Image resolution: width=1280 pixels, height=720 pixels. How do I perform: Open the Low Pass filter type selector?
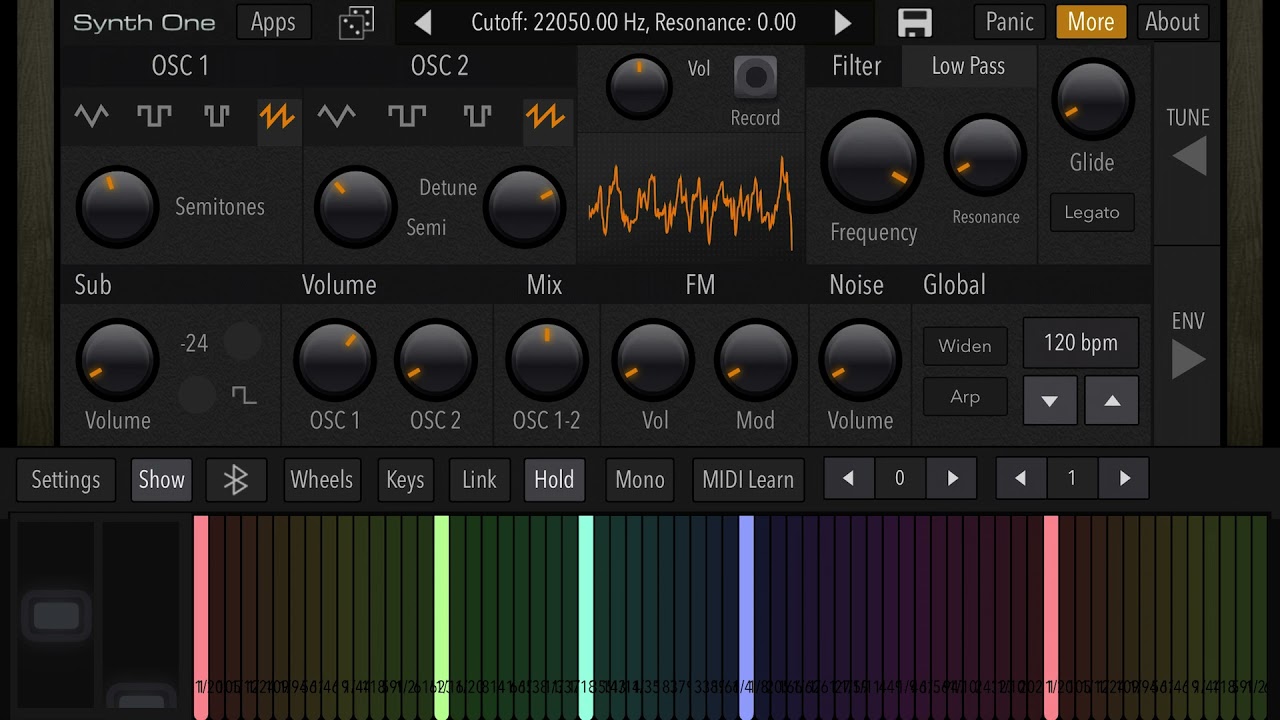[968, 66]
